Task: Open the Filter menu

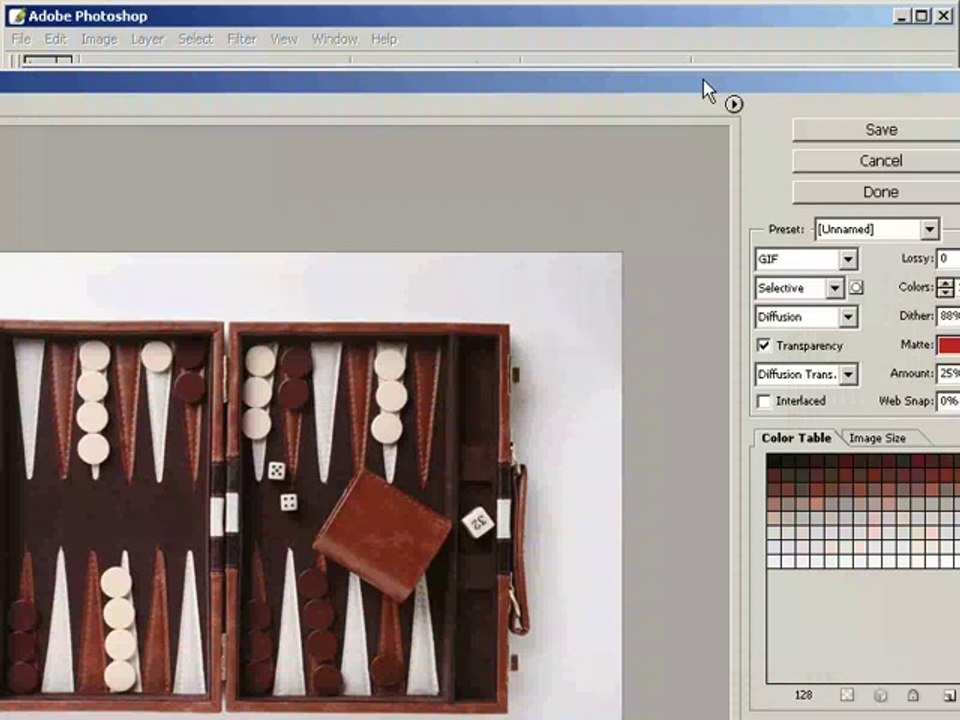Action: [x=242, y=39]
